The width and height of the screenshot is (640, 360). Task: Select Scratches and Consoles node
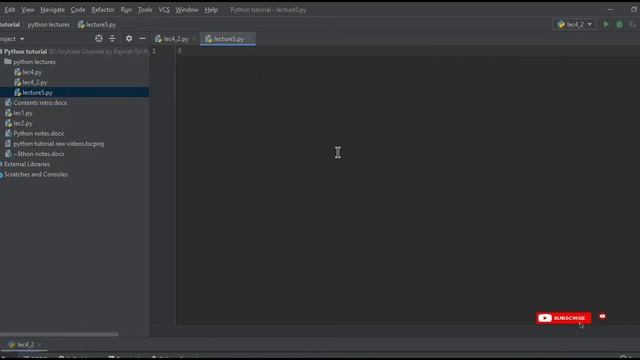coord(36,174)
